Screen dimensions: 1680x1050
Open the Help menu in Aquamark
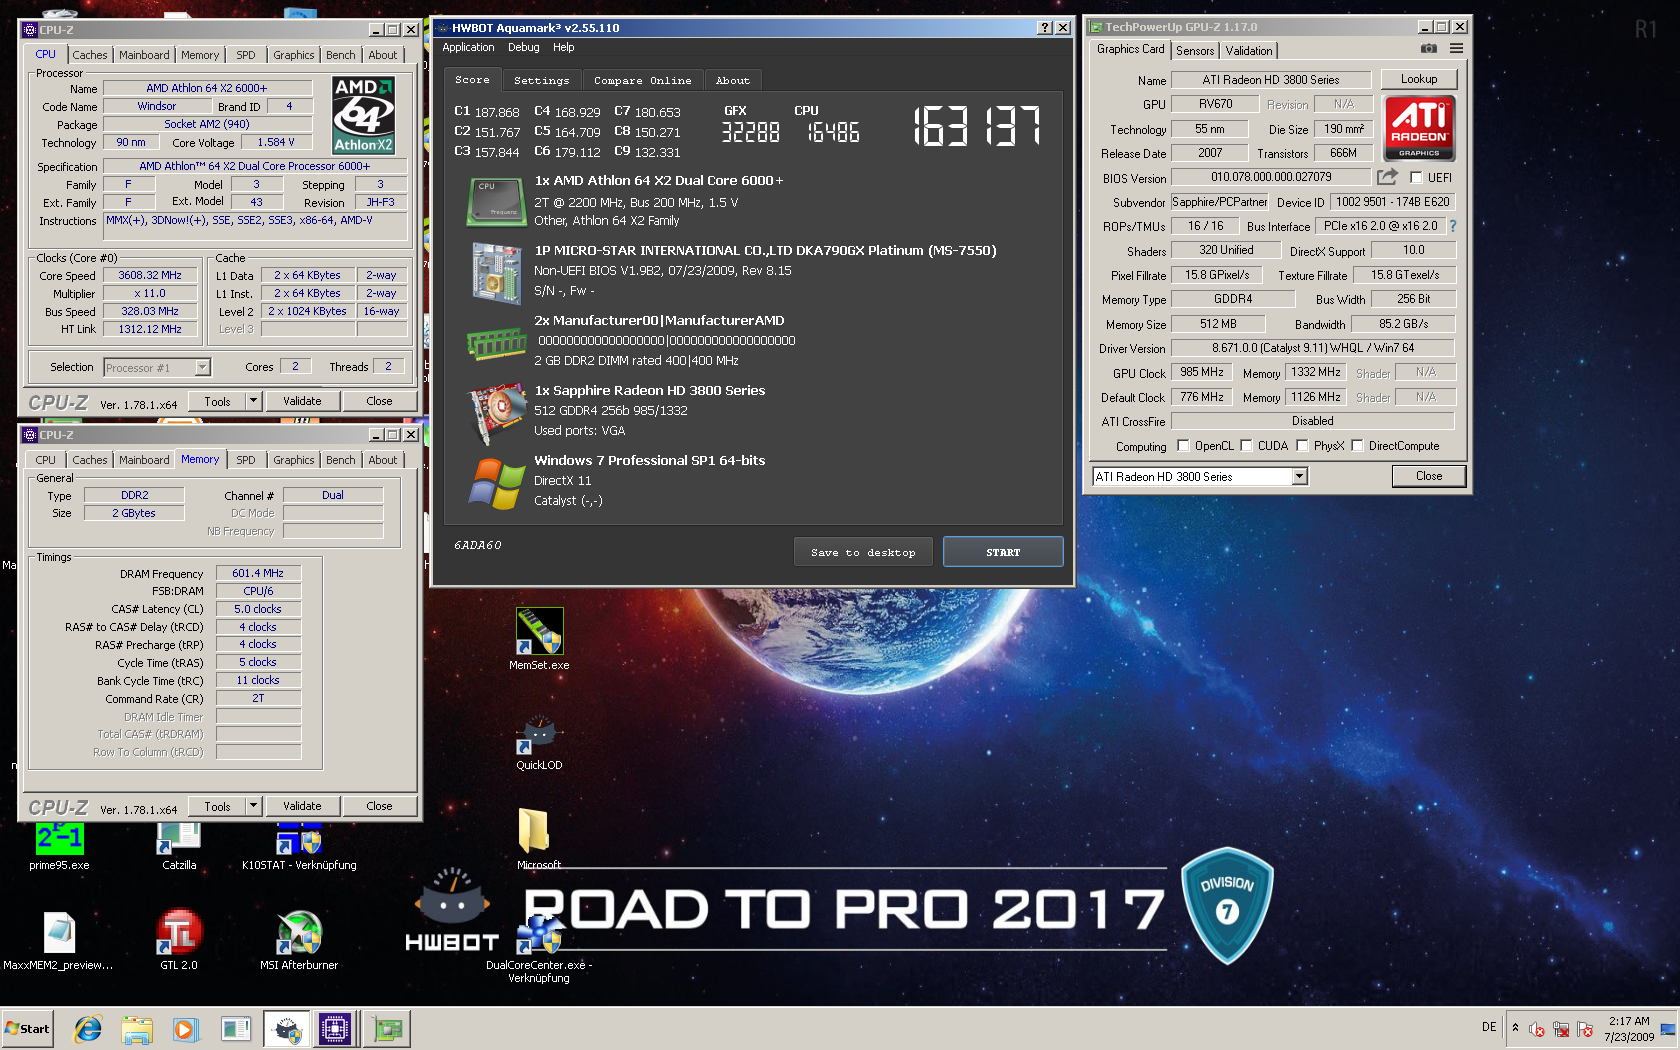(x=564, y=47)
